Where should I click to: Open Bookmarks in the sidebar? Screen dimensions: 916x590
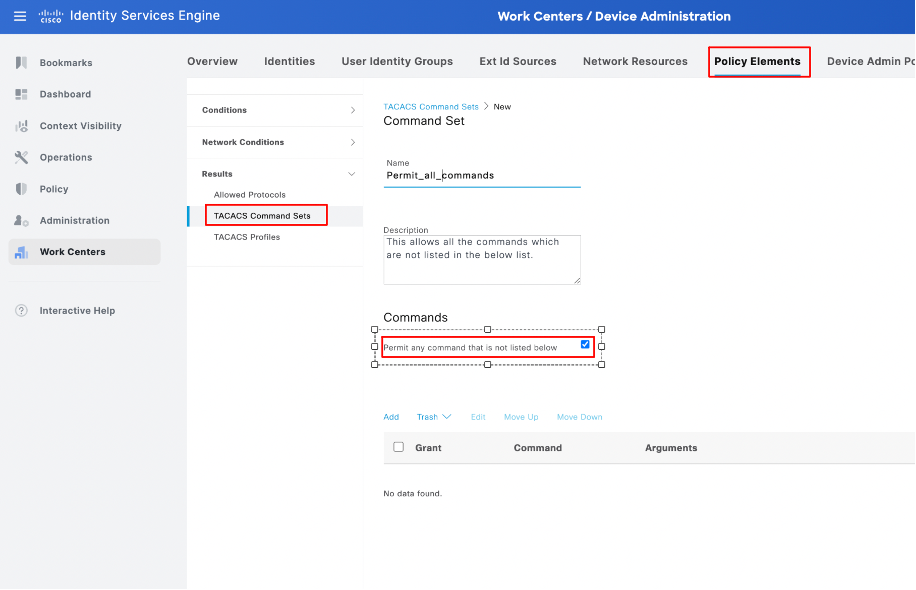point(66,63)
